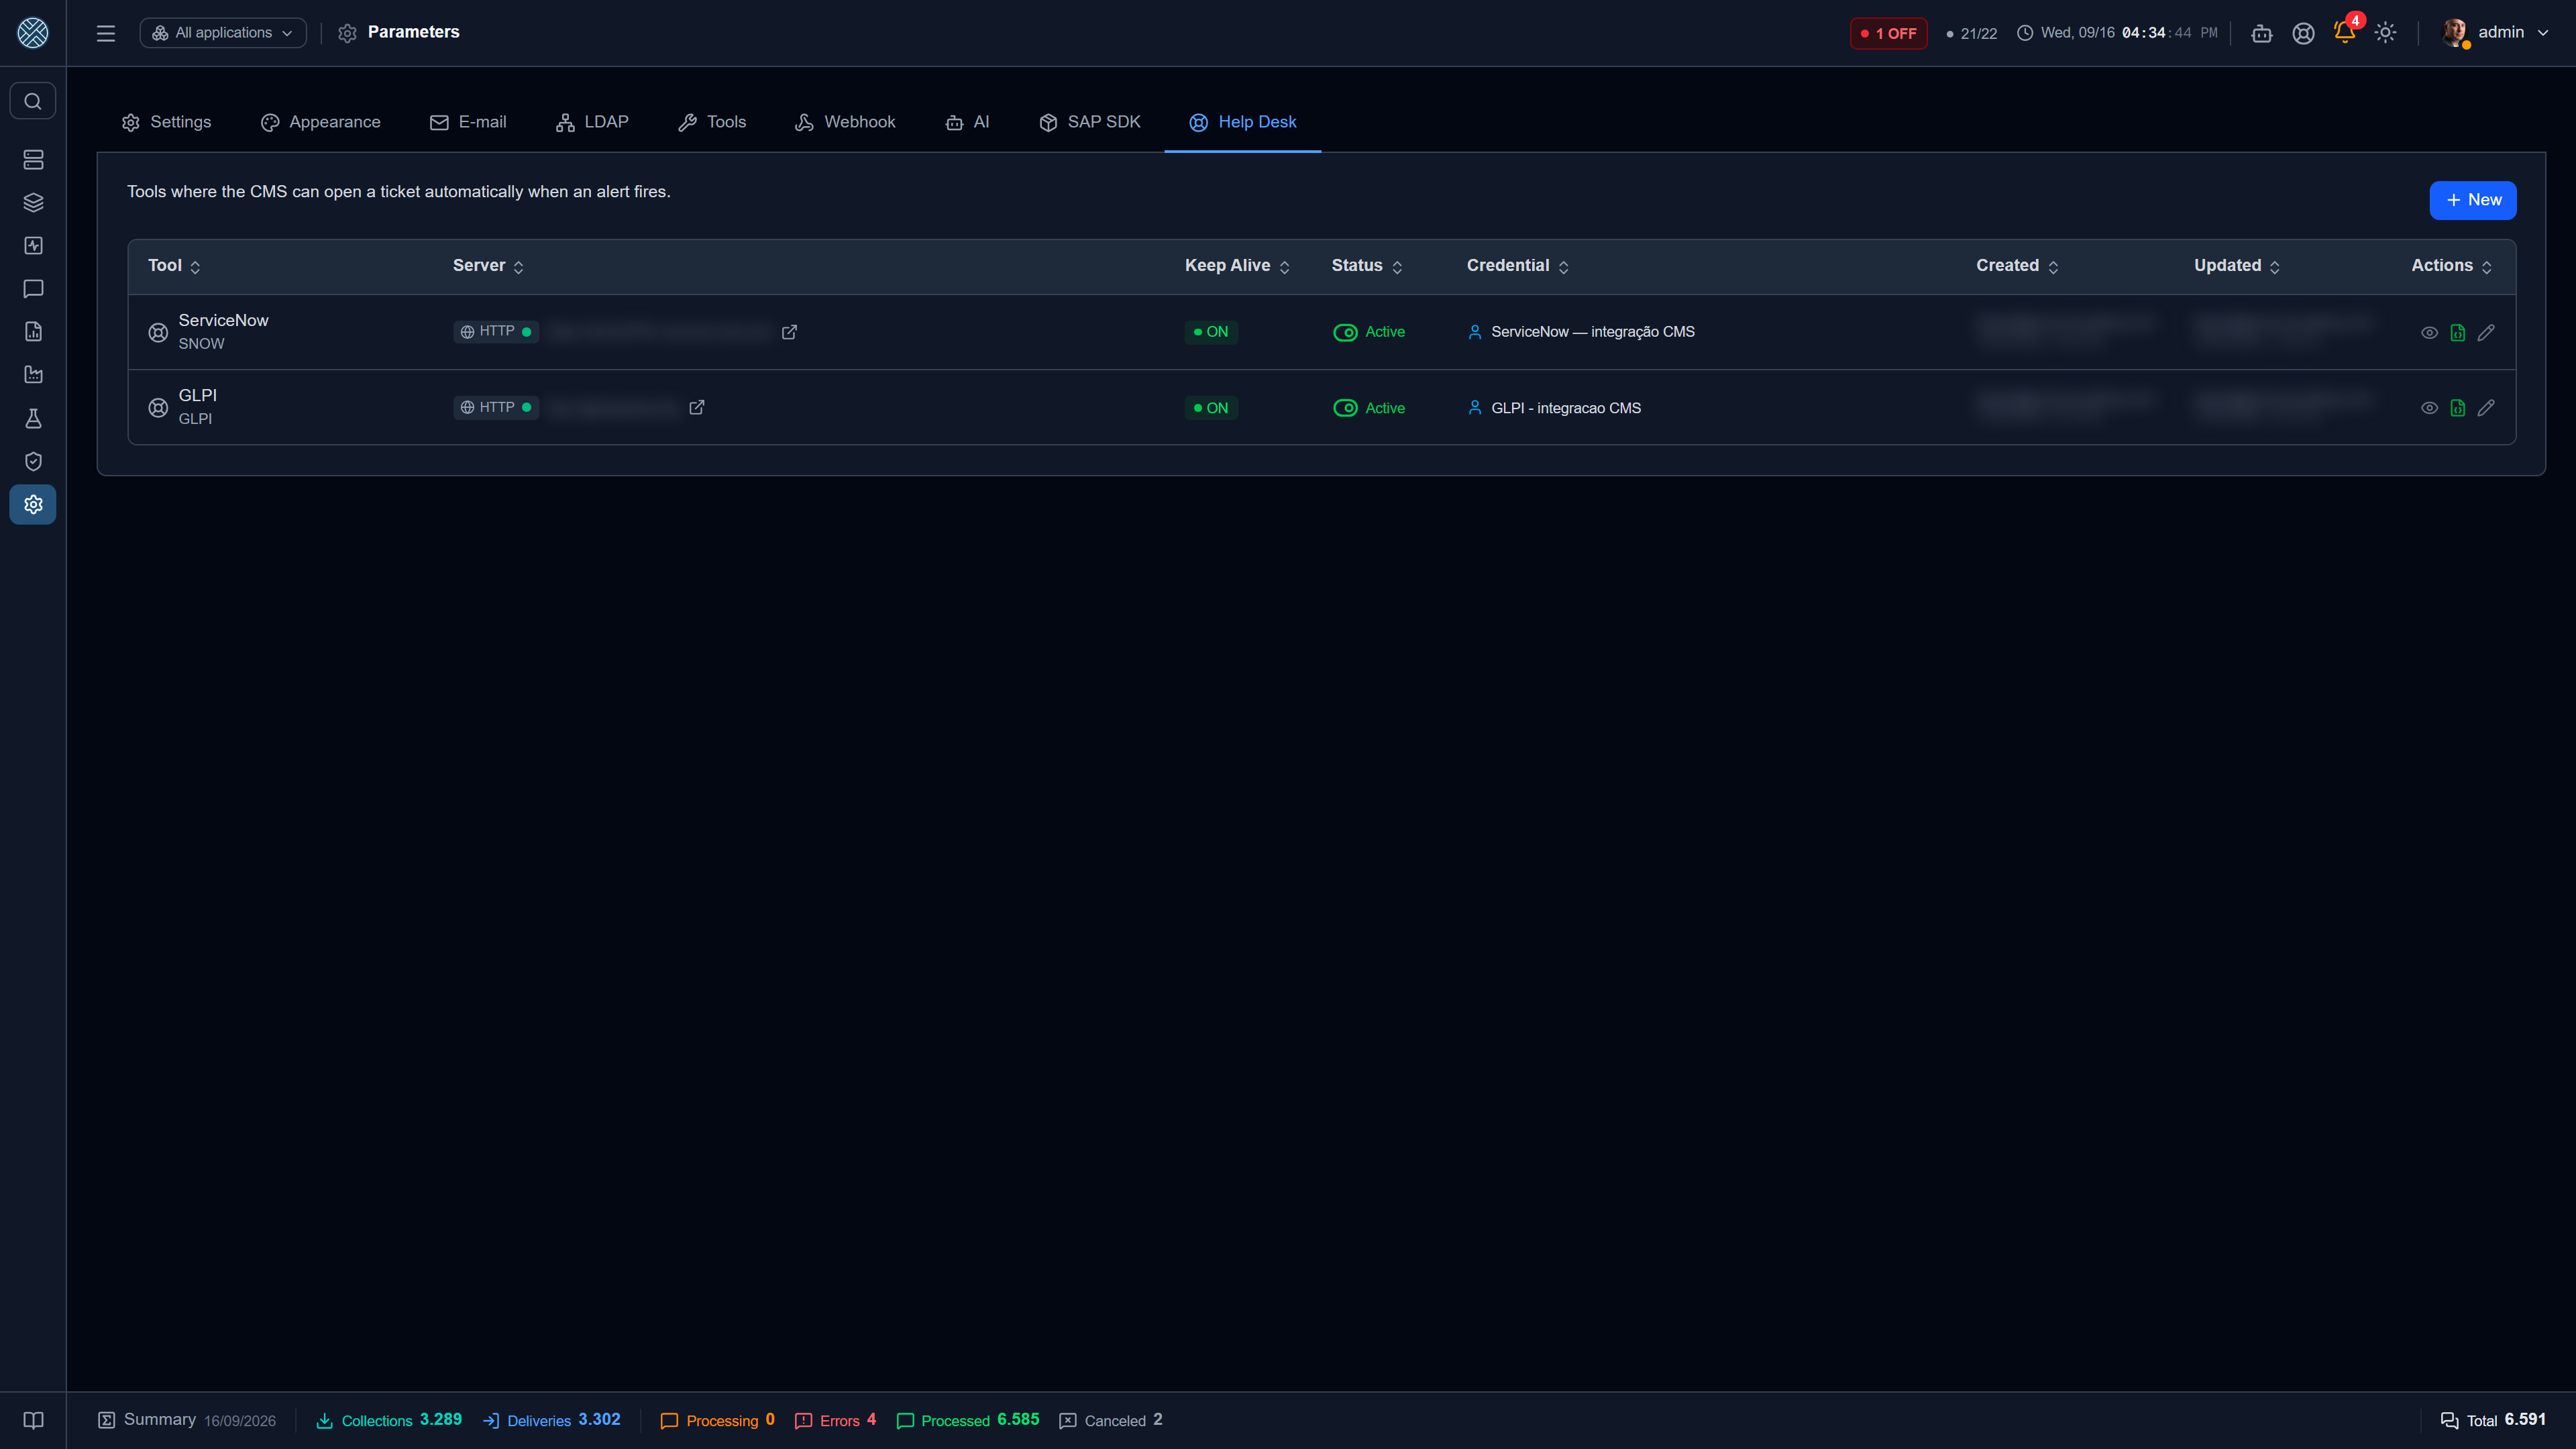
Task: Open the layers stack icon in the sidebar
Action: click(33, 203)
